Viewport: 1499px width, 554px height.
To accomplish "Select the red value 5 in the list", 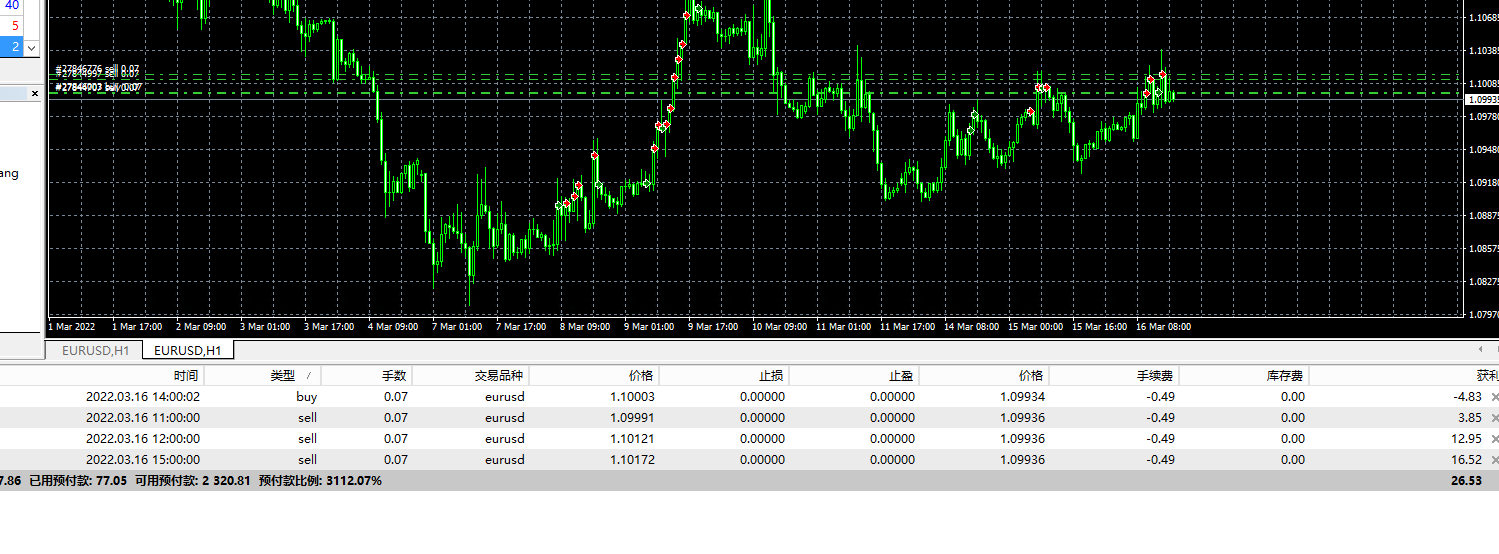I will 15,26.
